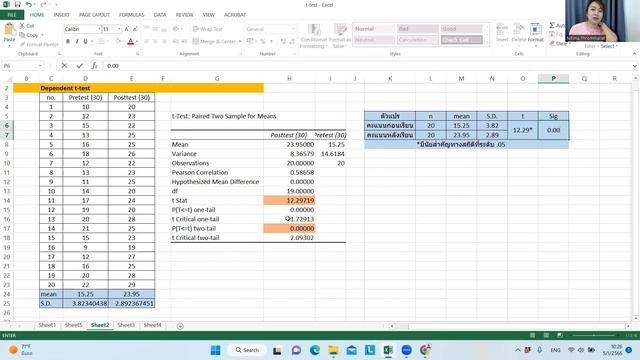Click the Insert cells icon
The image size is (640, 360).
502,30
